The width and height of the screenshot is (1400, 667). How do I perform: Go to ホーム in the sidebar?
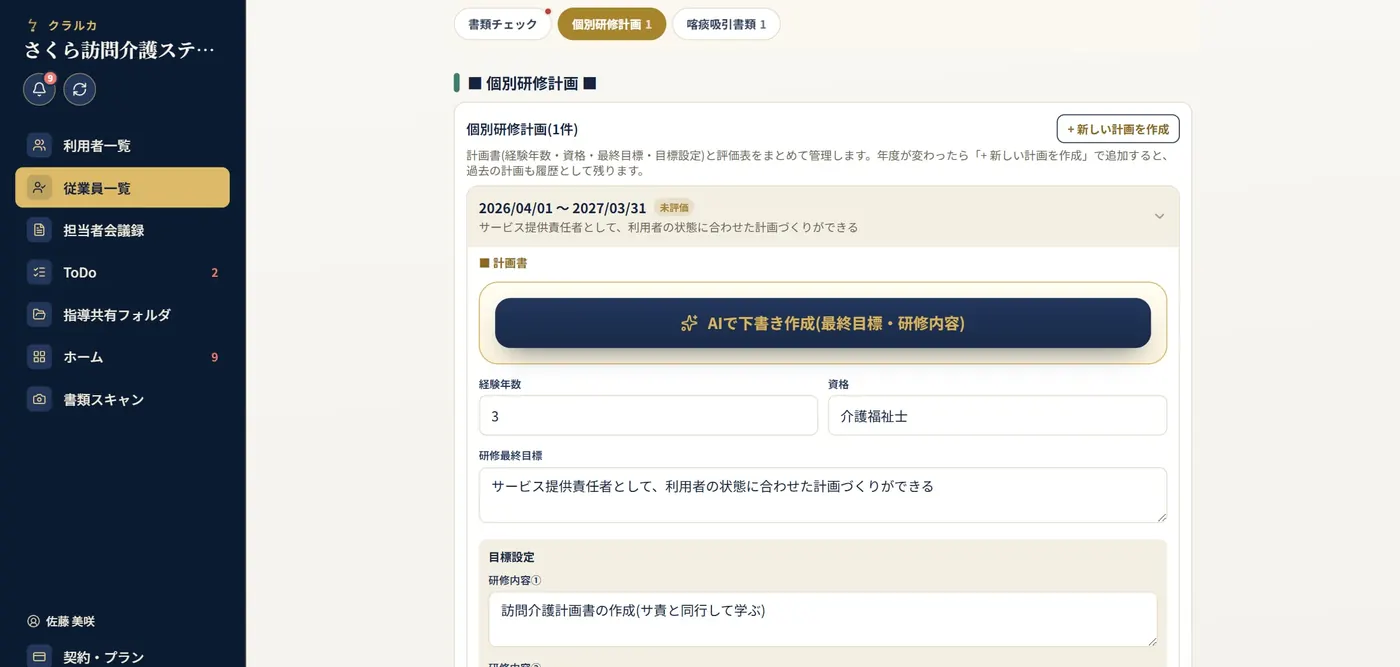click(x=122, y=357)
